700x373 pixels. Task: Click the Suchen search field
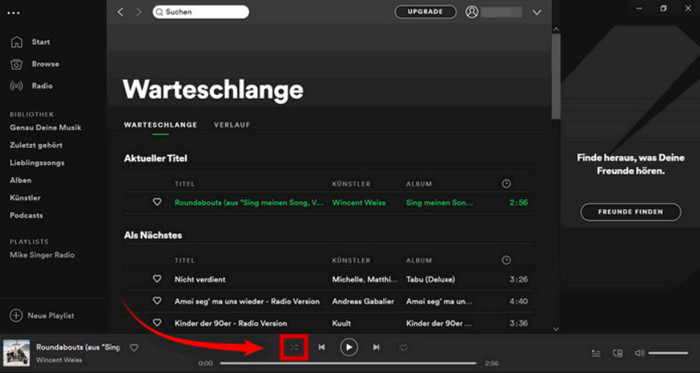200,12
